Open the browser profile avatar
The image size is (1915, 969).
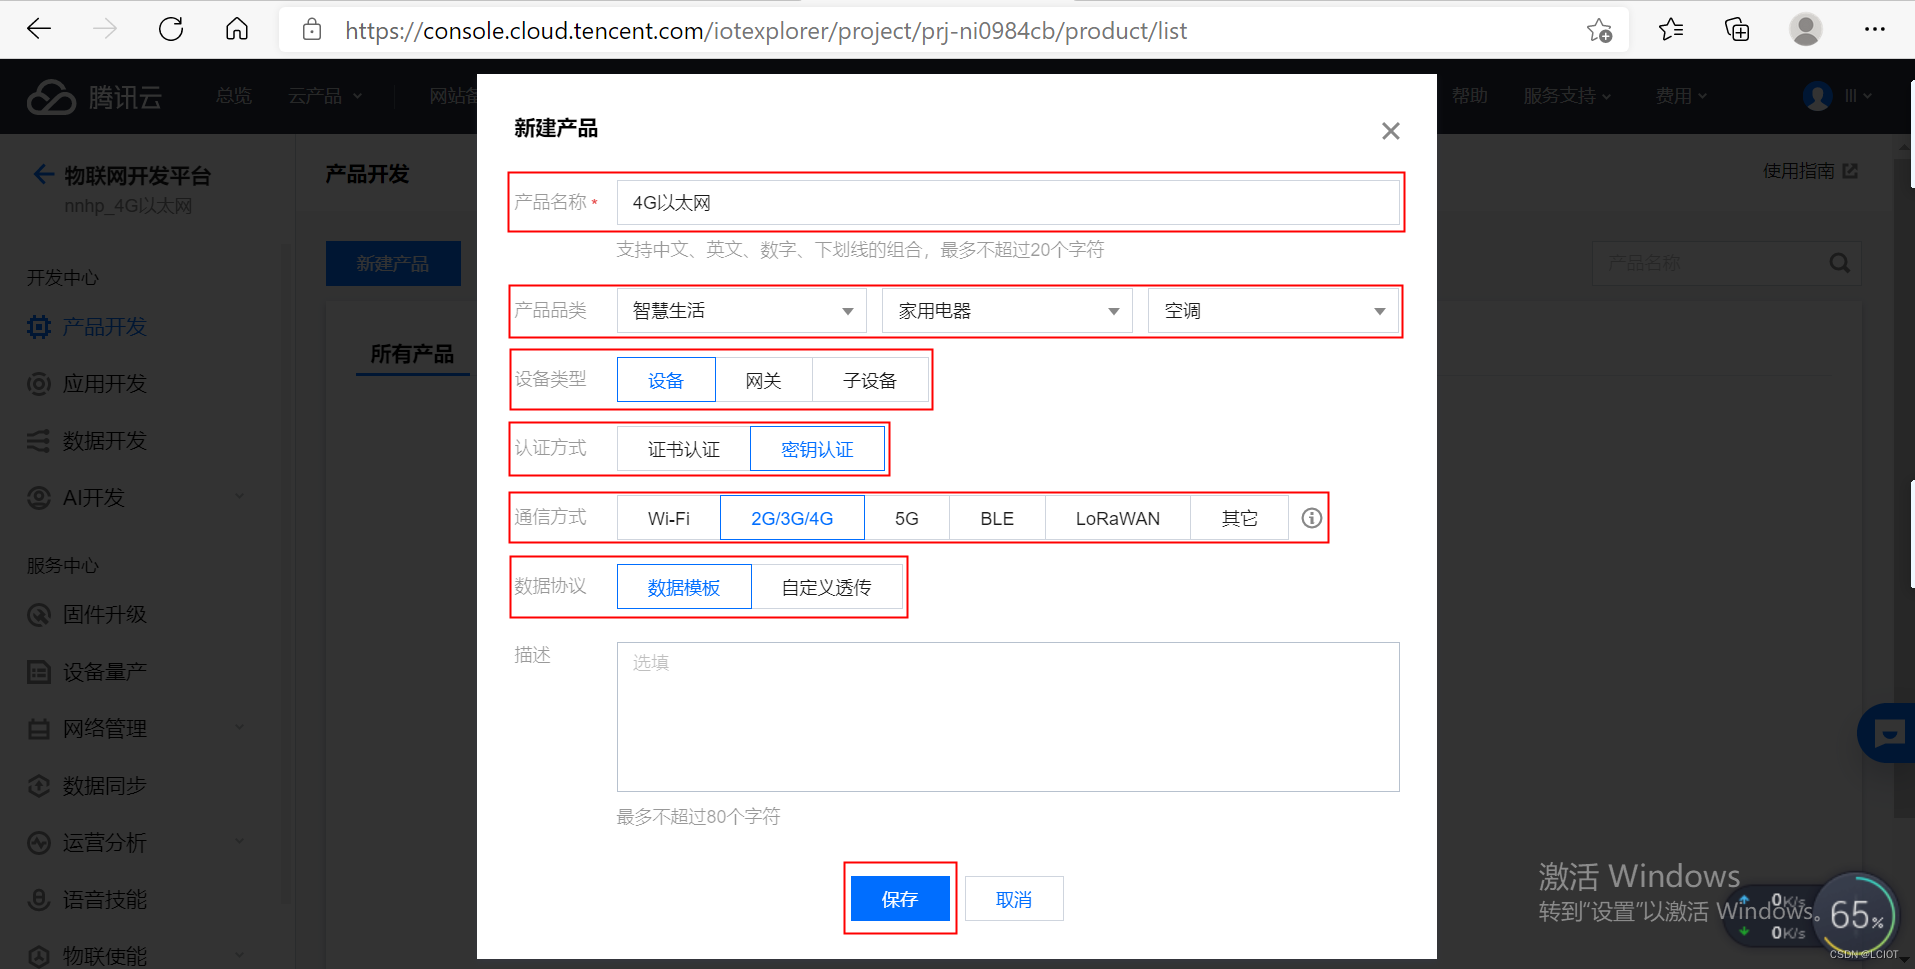point(1805,30)
